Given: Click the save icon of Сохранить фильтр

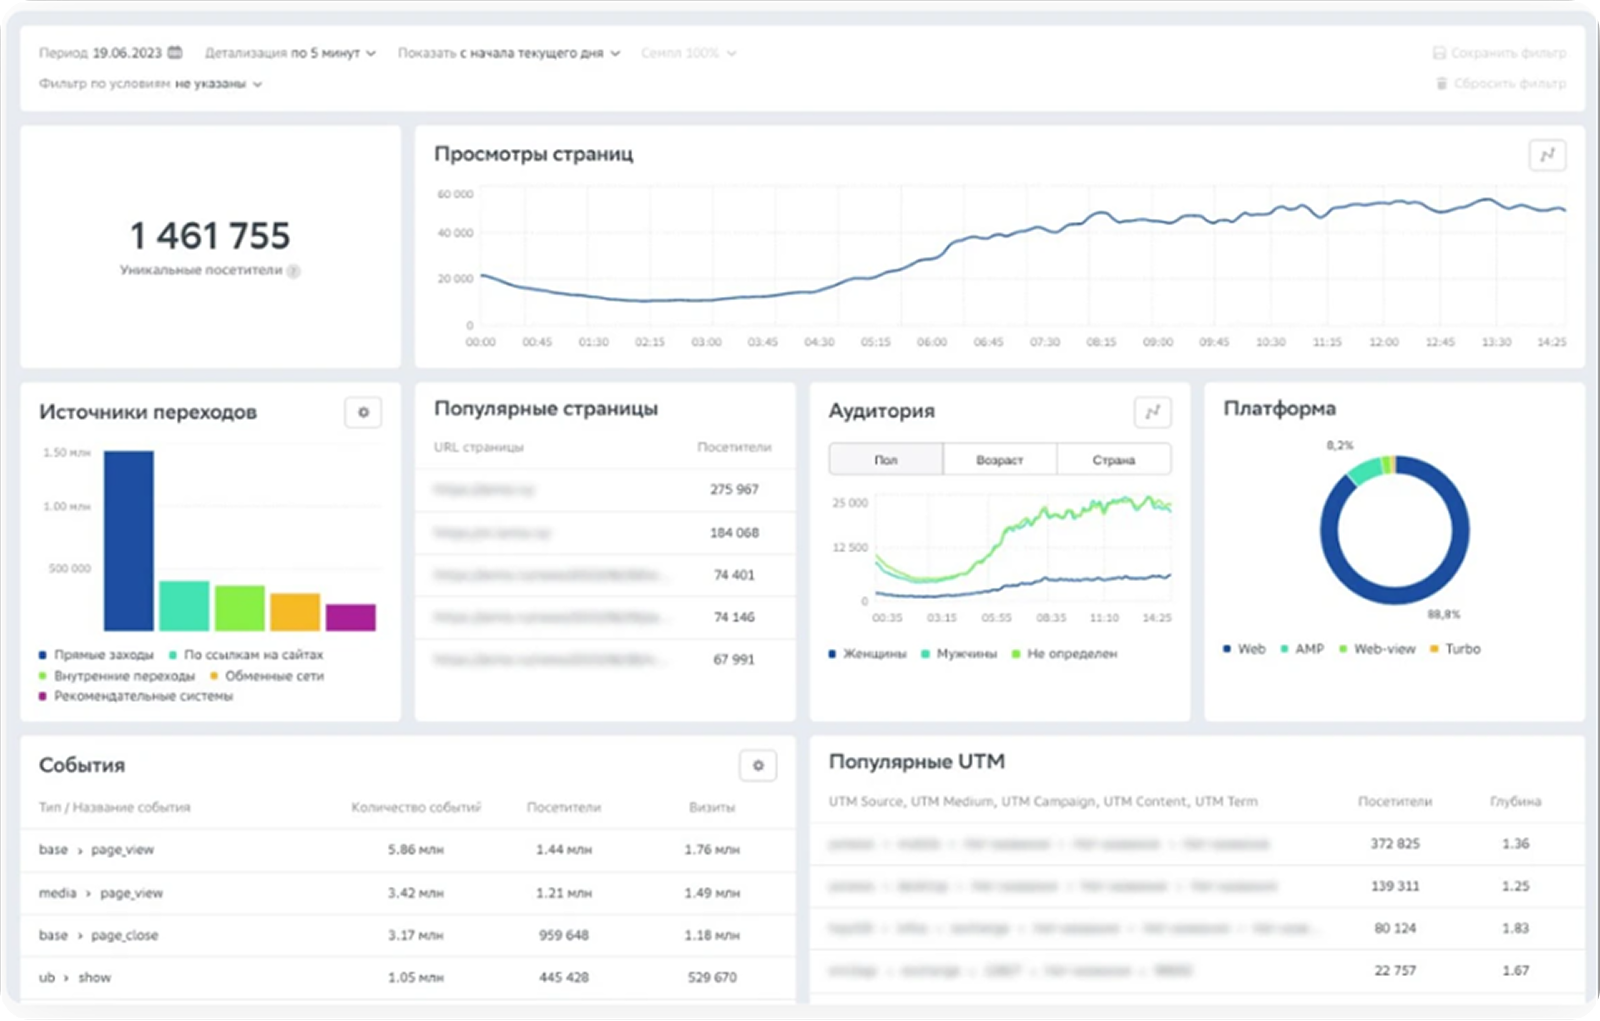Looking at the screenshot, I should (1439, 53).
